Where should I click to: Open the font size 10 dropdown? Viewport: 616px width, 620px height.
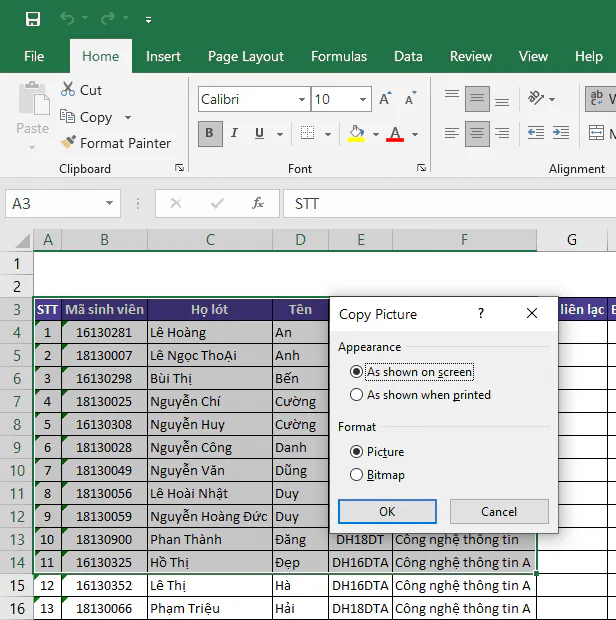[x=363, y=99]
